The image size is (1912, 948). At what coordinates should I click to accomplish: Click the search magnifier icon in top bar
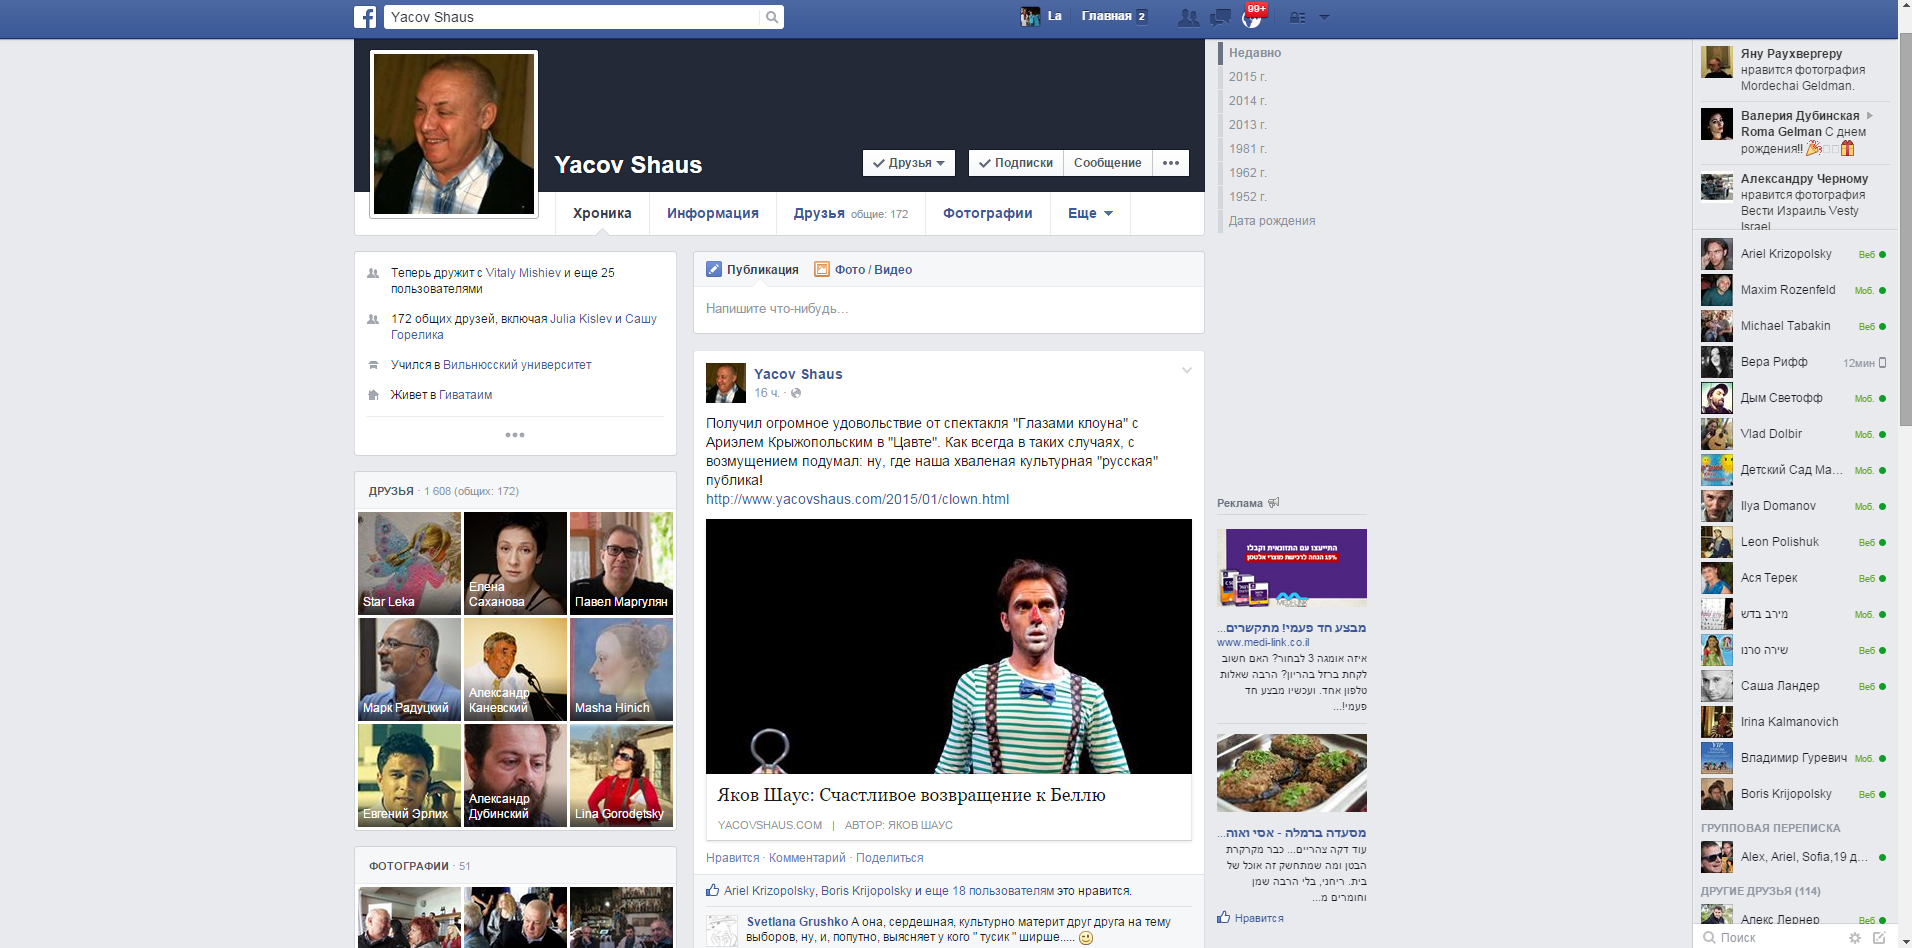point(772,17)
